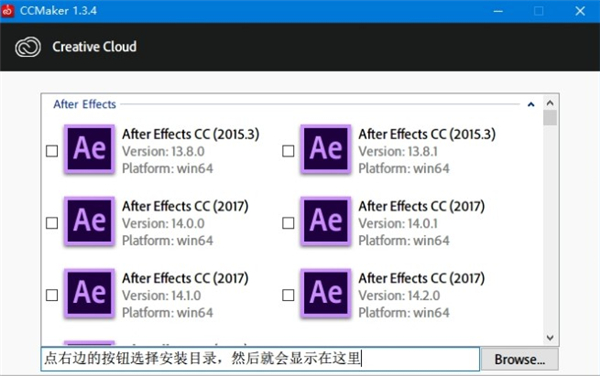Collapse the After Effects group chevron
The height and width of the screenshot is (376, 600).
pyautogui.click(x=531, y=104)
